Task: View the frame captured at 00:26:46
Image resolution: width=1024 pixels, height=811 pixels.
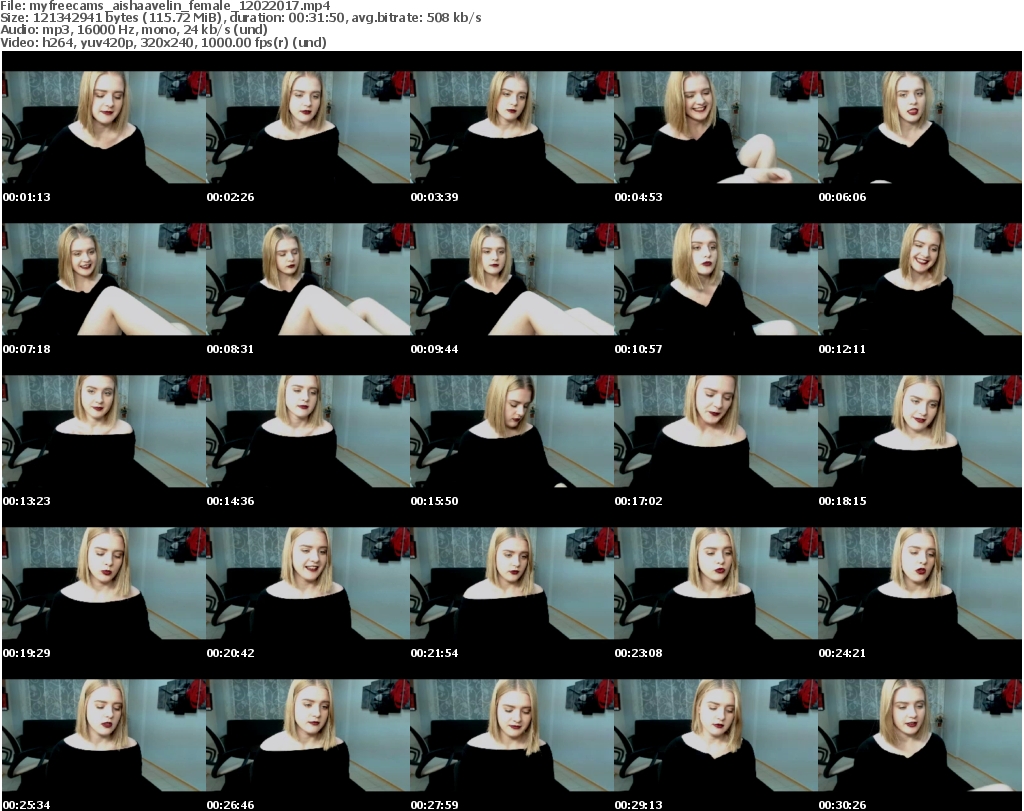Action: [x=308, y=735]
